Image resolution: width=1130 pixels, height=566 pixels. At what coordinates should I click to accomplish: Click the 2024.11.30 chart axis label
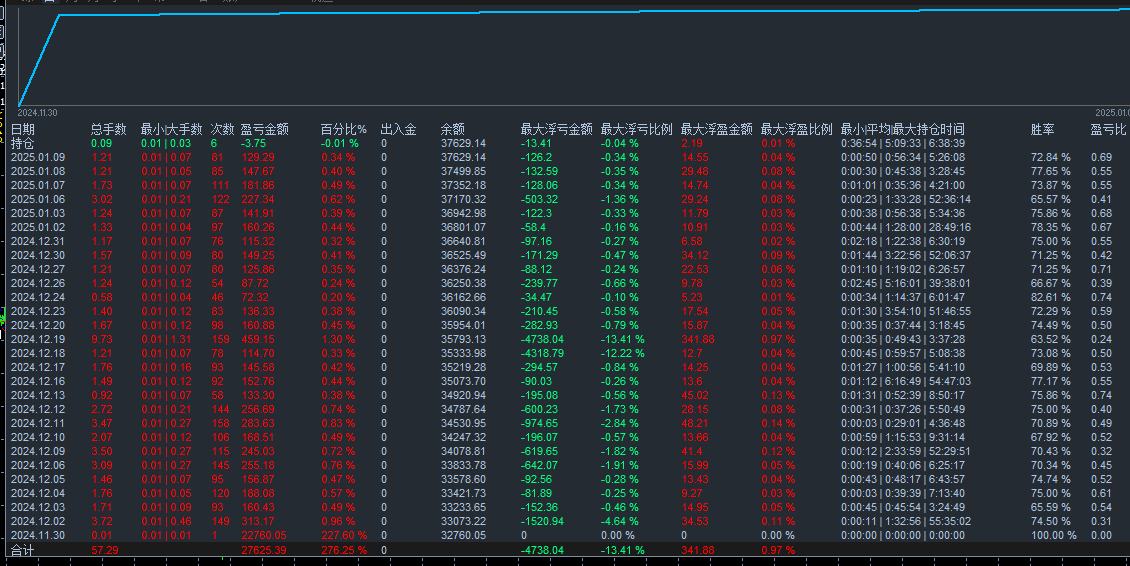[37, 113]
